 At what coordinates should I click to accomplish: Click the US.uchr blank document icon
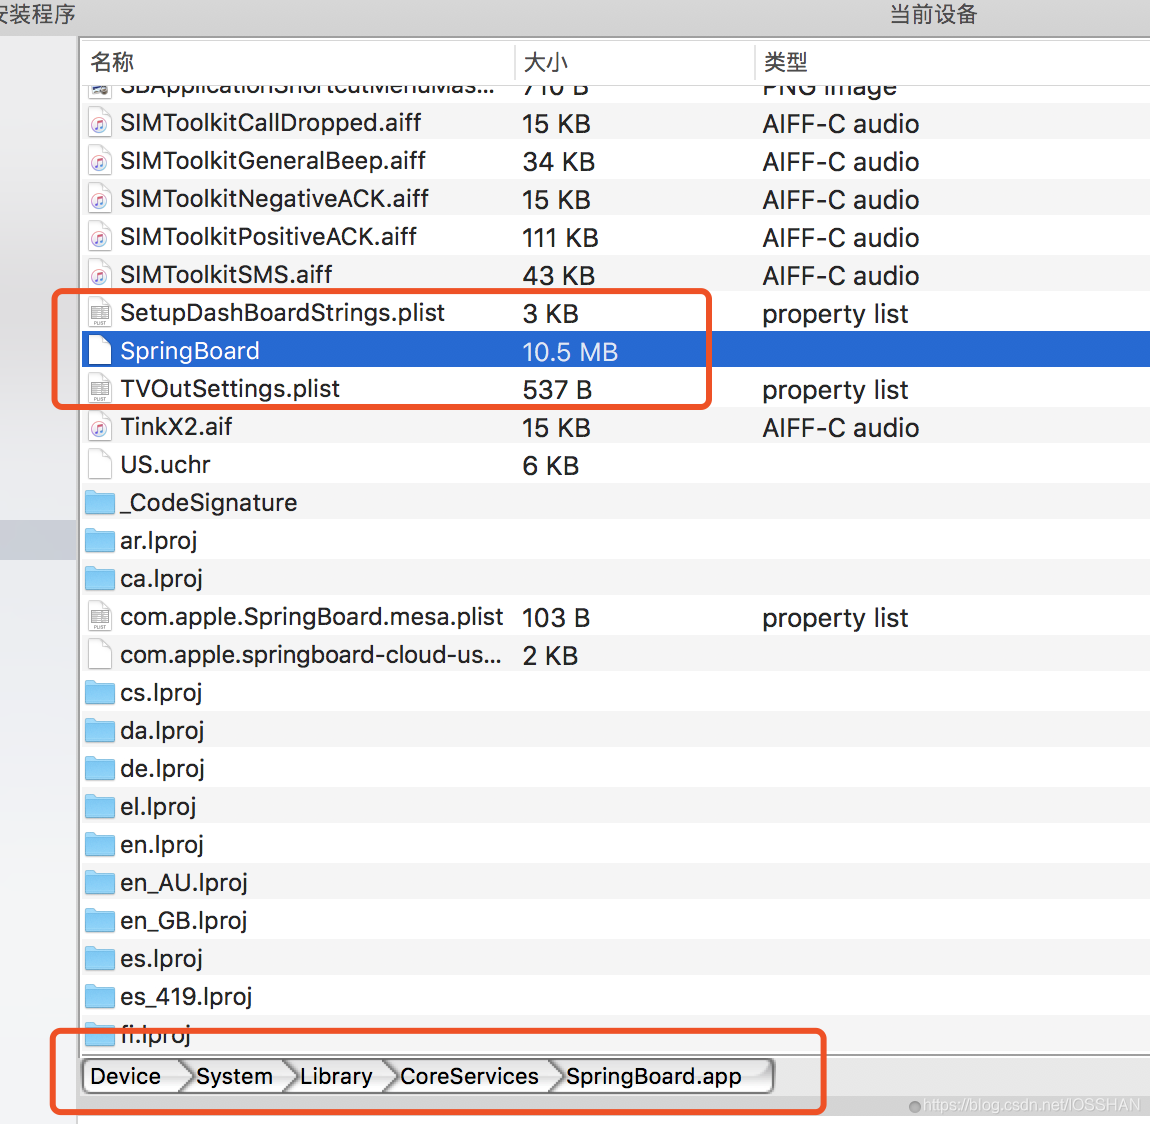point(99,465)
